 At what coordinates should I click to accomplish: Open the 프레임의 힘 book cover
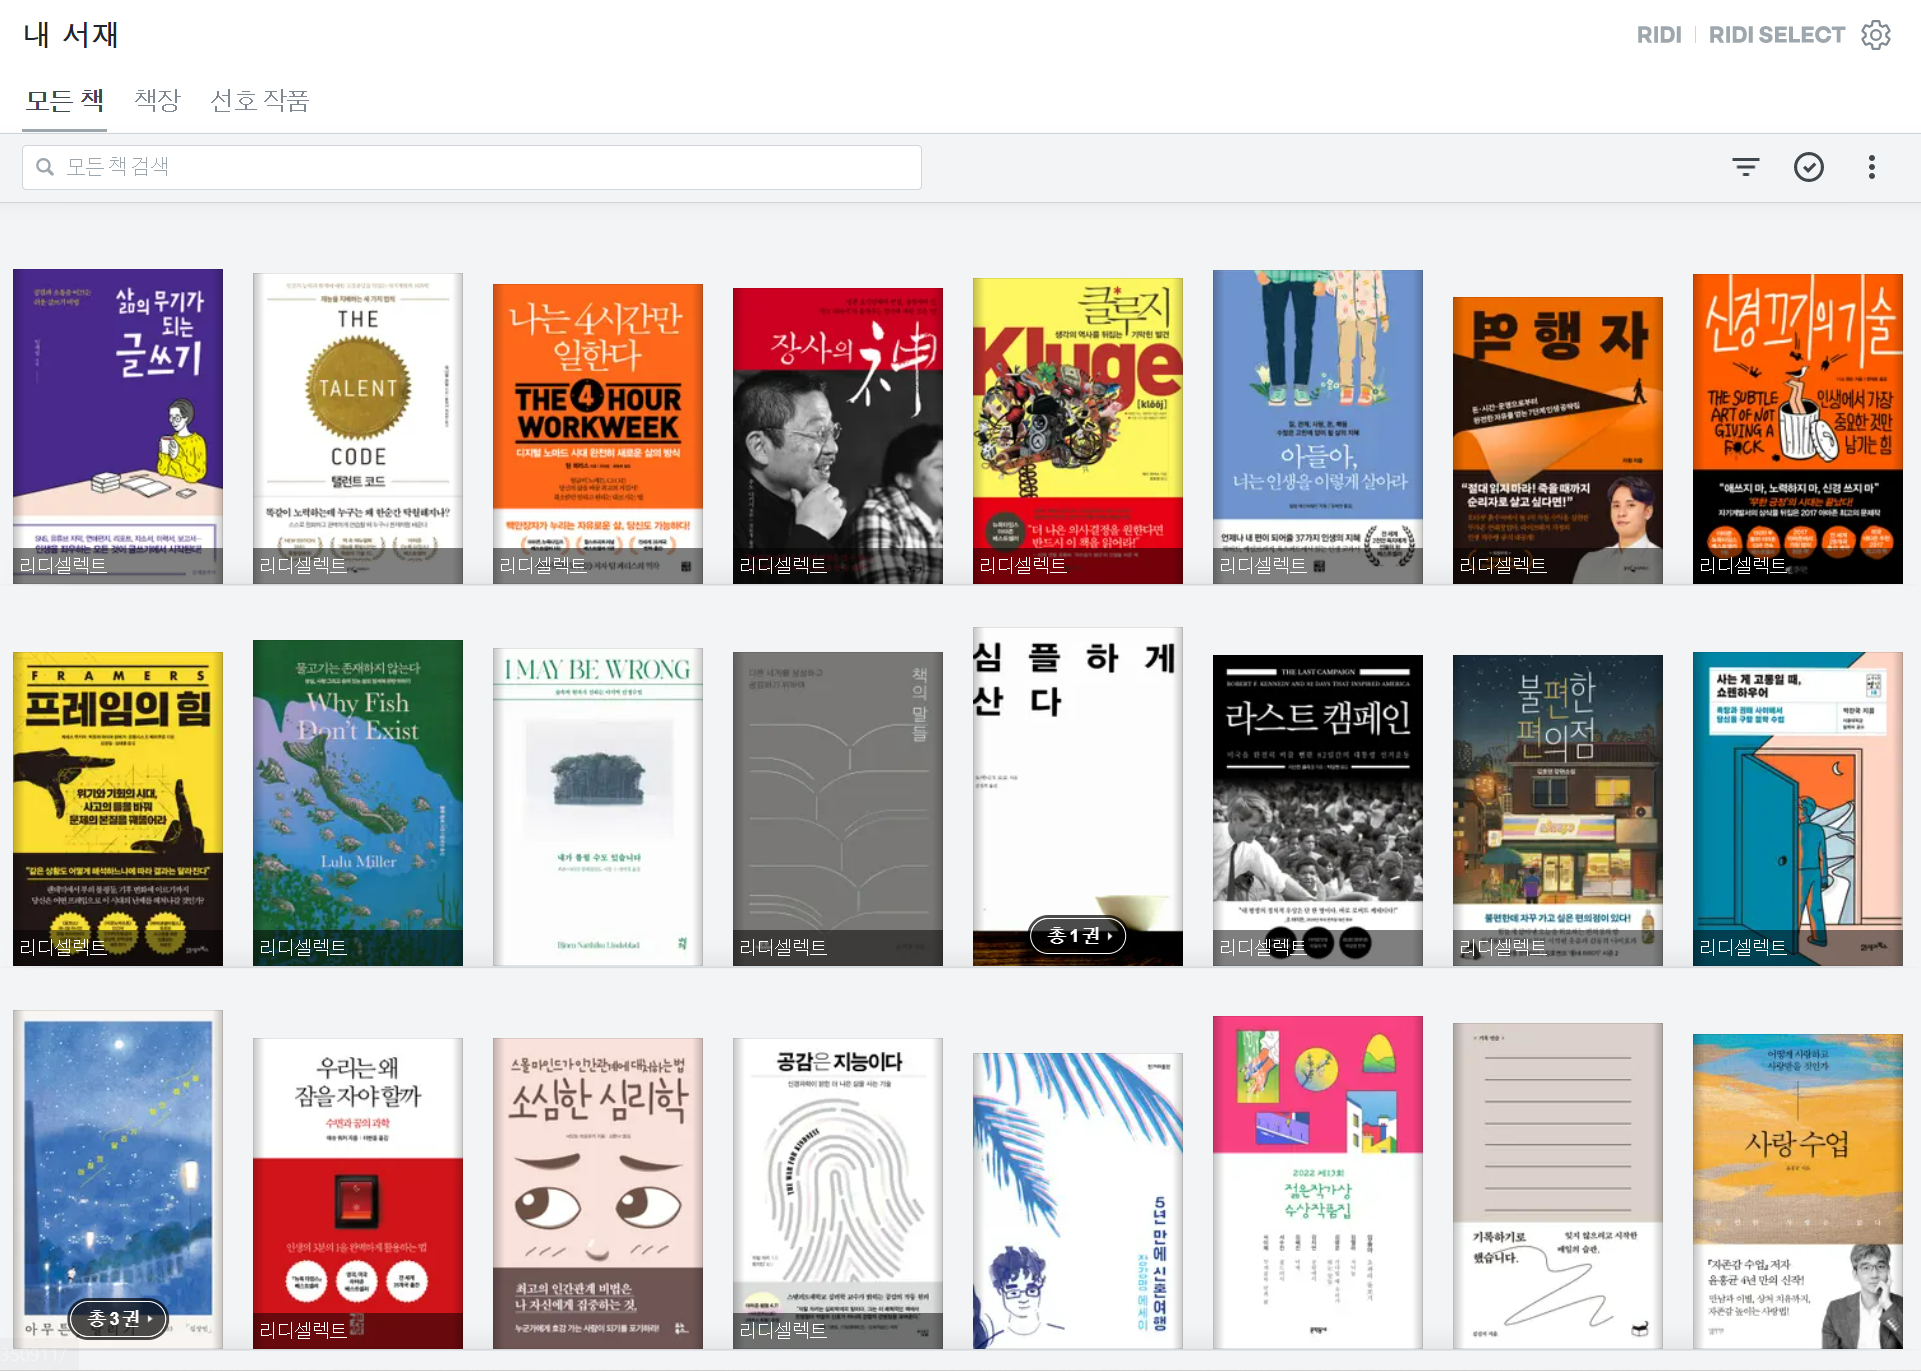[118, 809]
